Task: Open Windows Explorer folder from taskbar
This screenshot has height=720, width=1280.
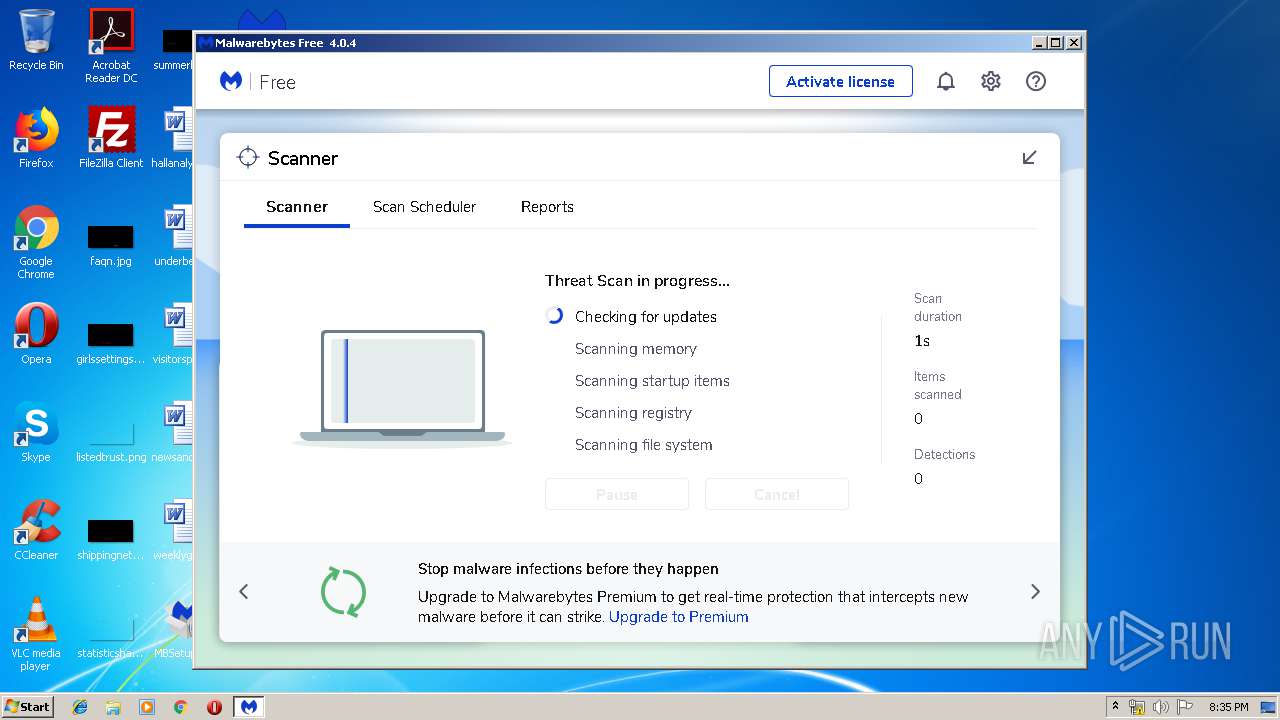Action: coord(113,707)
